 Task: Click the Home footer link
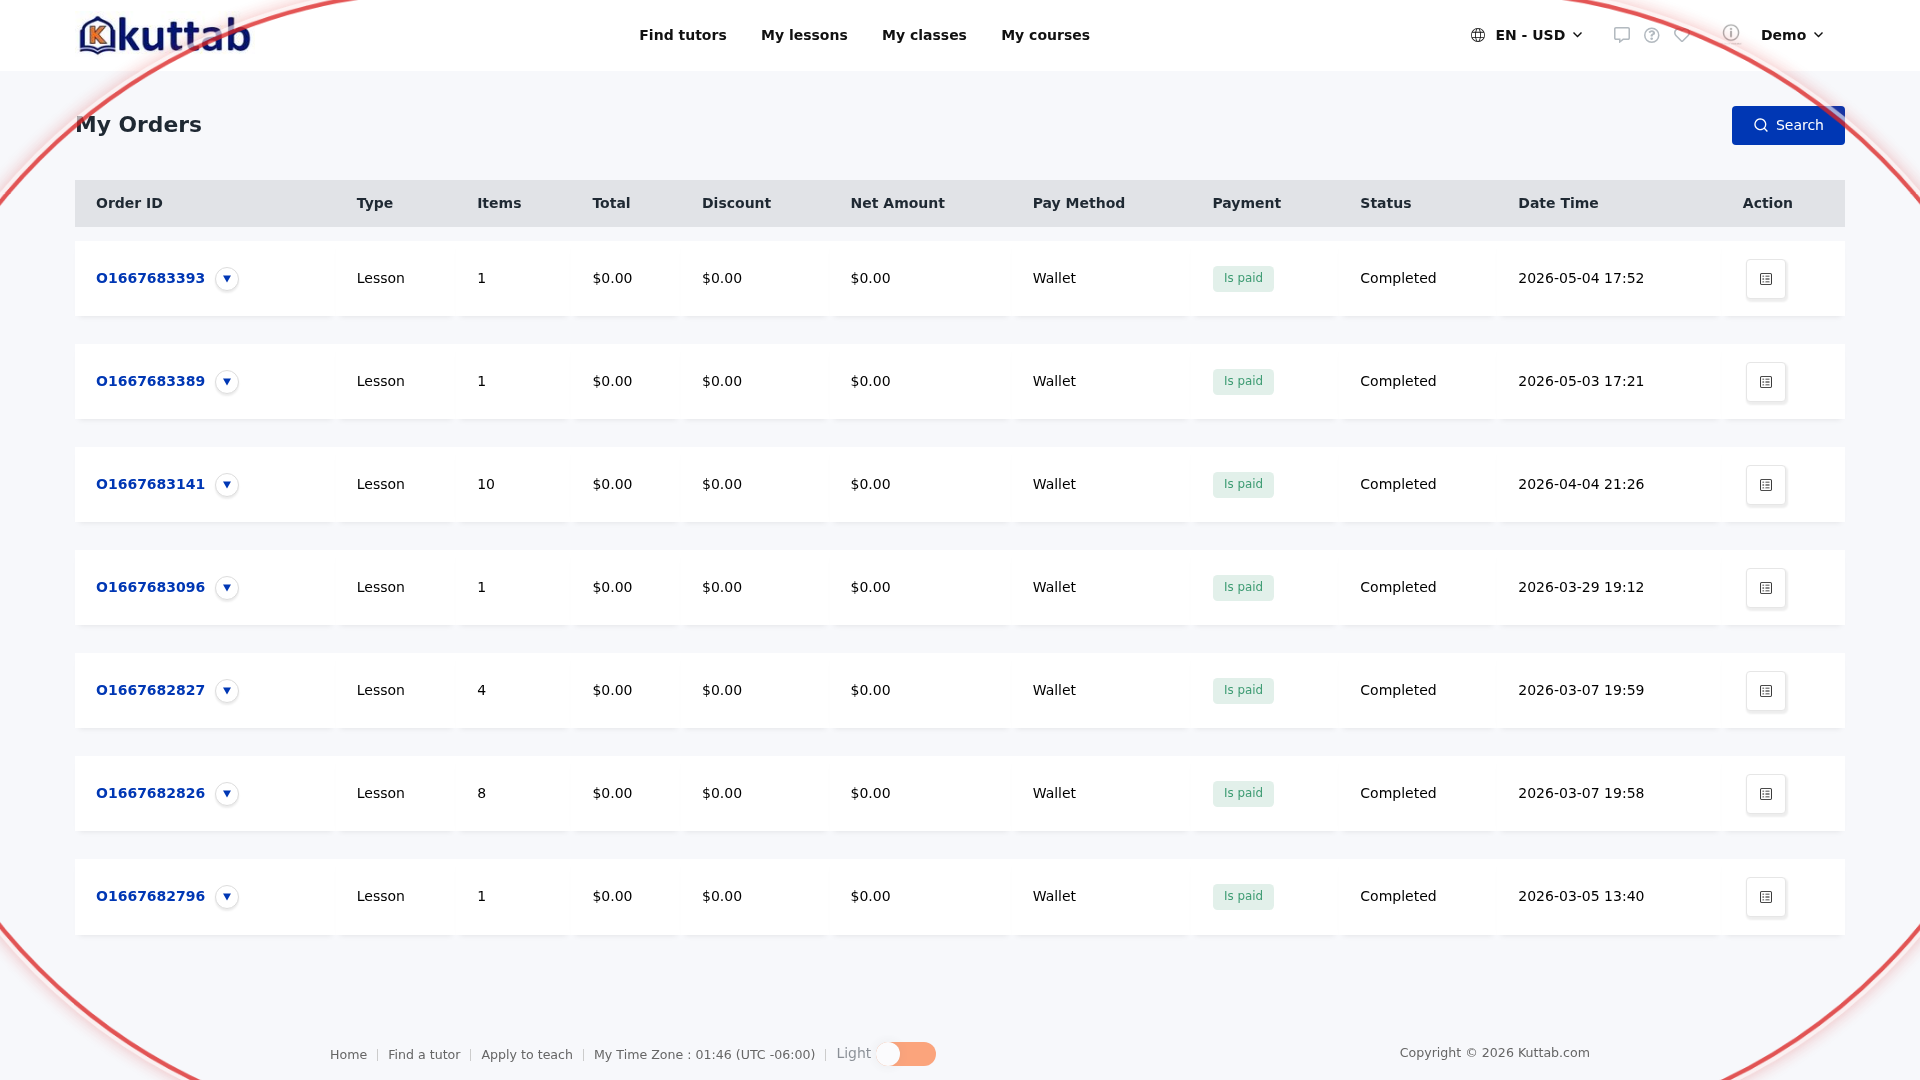348,1055
